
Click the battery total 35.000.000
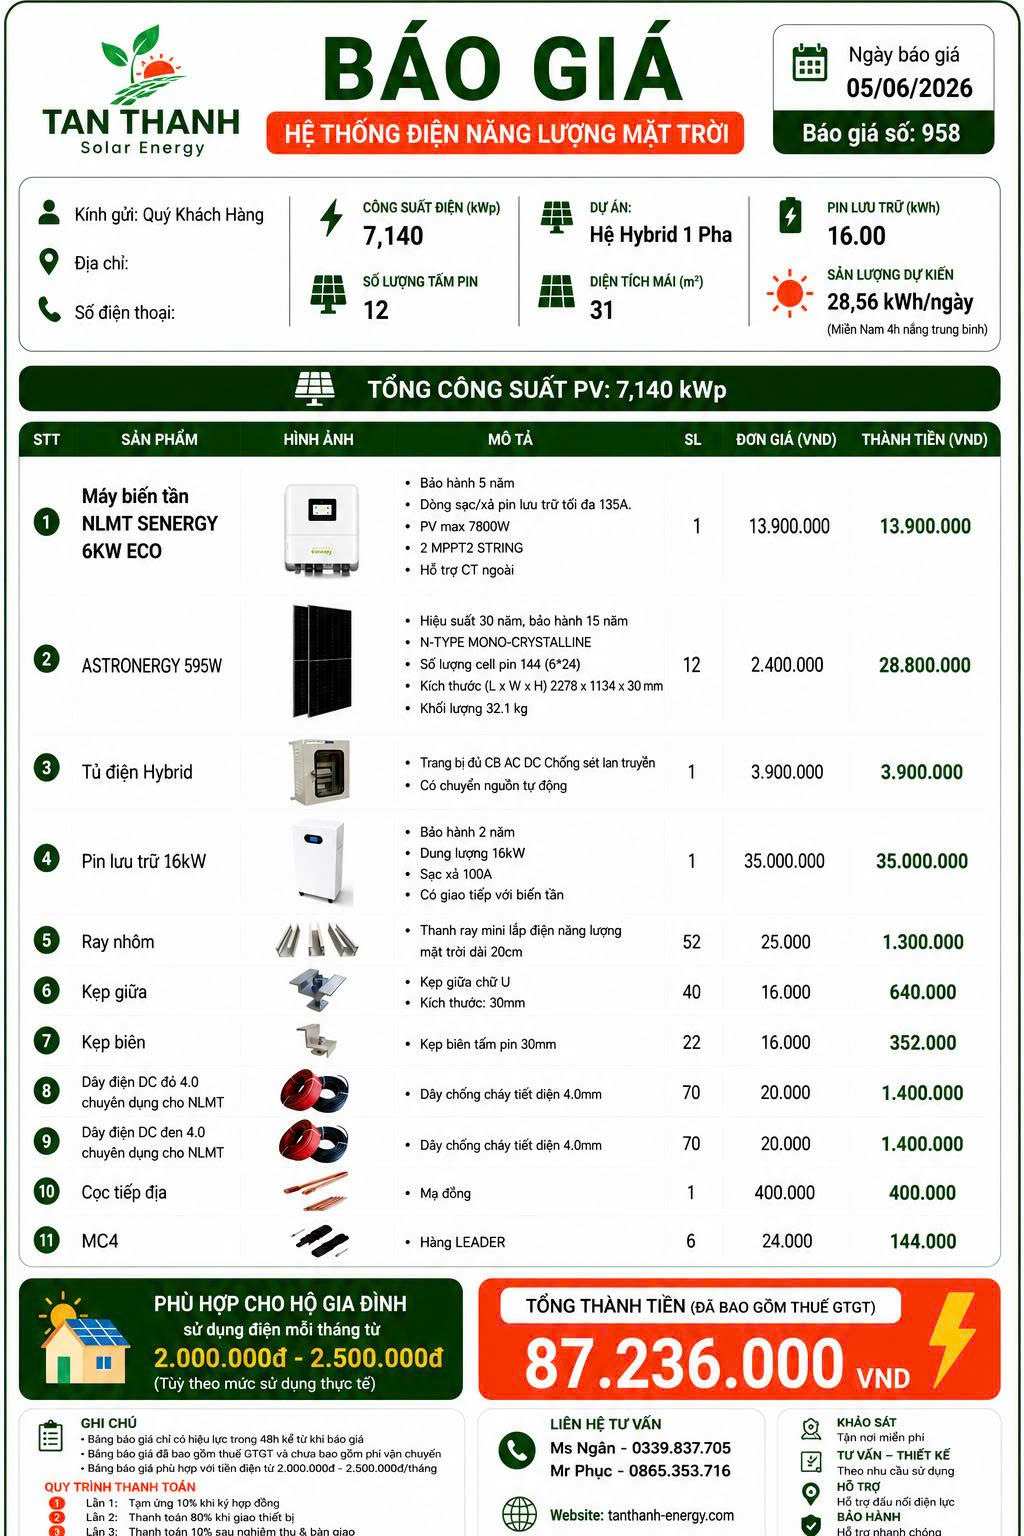[x=922, y=861]
